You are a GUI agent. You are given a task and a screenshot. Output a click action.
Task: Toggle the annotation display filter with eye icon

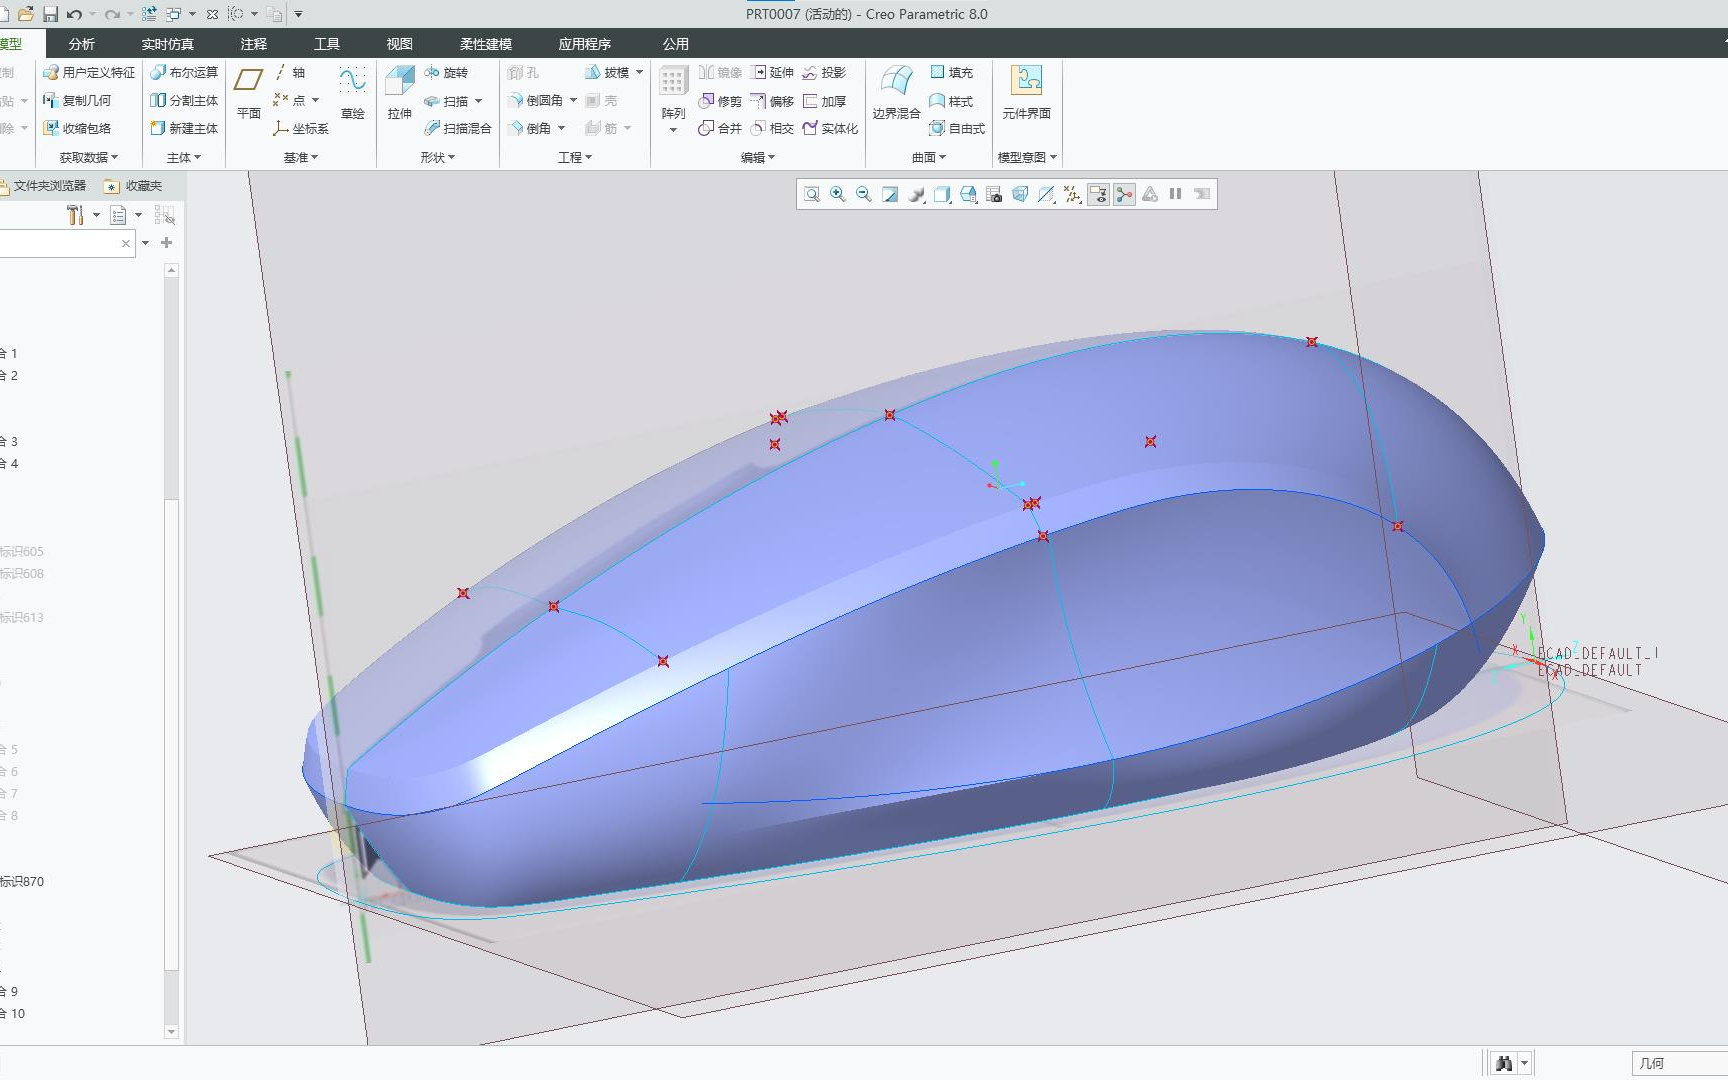click(1098, 194)
